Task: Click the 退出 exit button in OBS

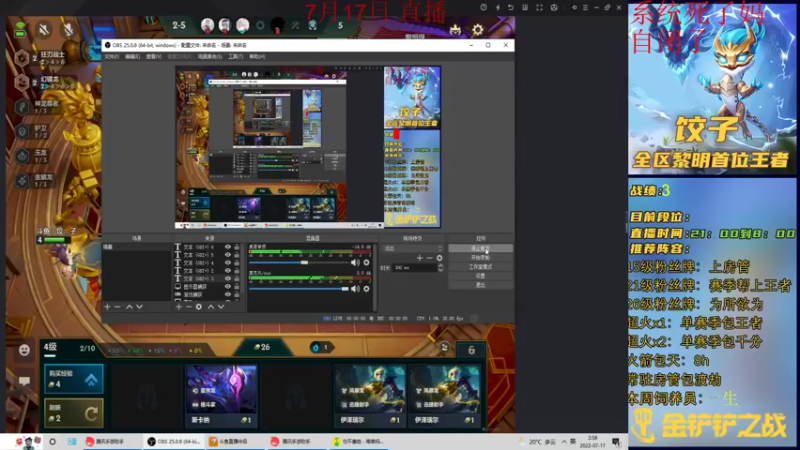Action: pyautogui.click(x=481, y=285)
